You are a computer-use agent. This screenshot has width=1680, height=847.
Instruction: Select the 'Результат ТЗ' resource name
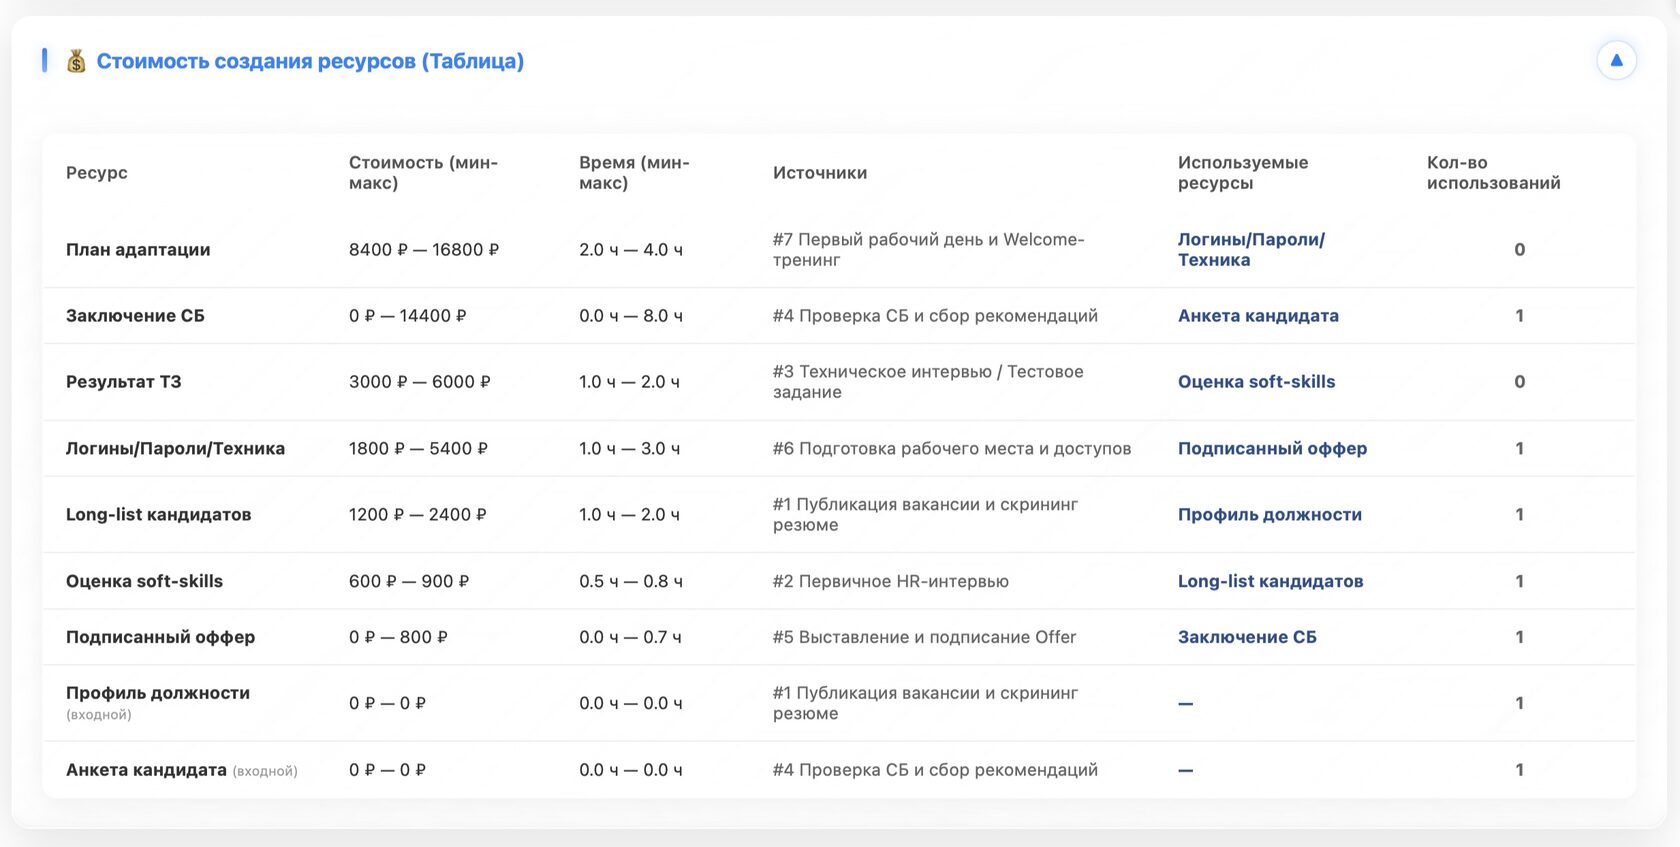click(124, 382)
